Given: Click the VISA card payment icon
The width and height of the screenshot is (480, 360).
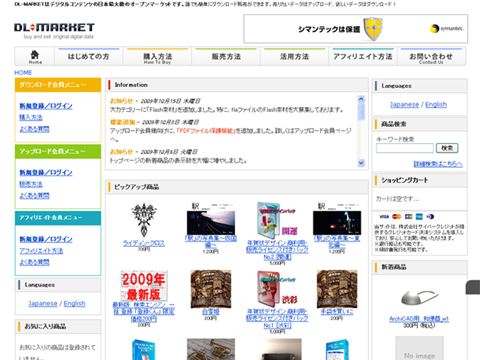Looking at the screenshot, I should tap(384, 217).
